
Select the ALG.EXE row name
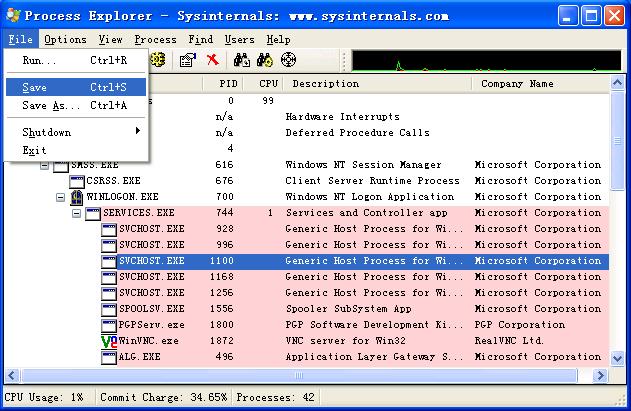point(139,357)
